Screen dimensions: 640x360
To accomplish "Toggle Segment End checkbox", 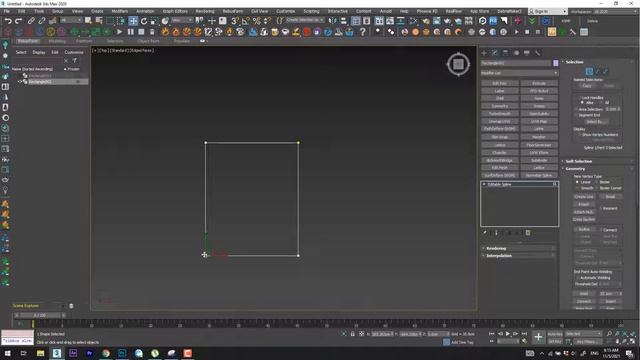I will coord(577,115).
